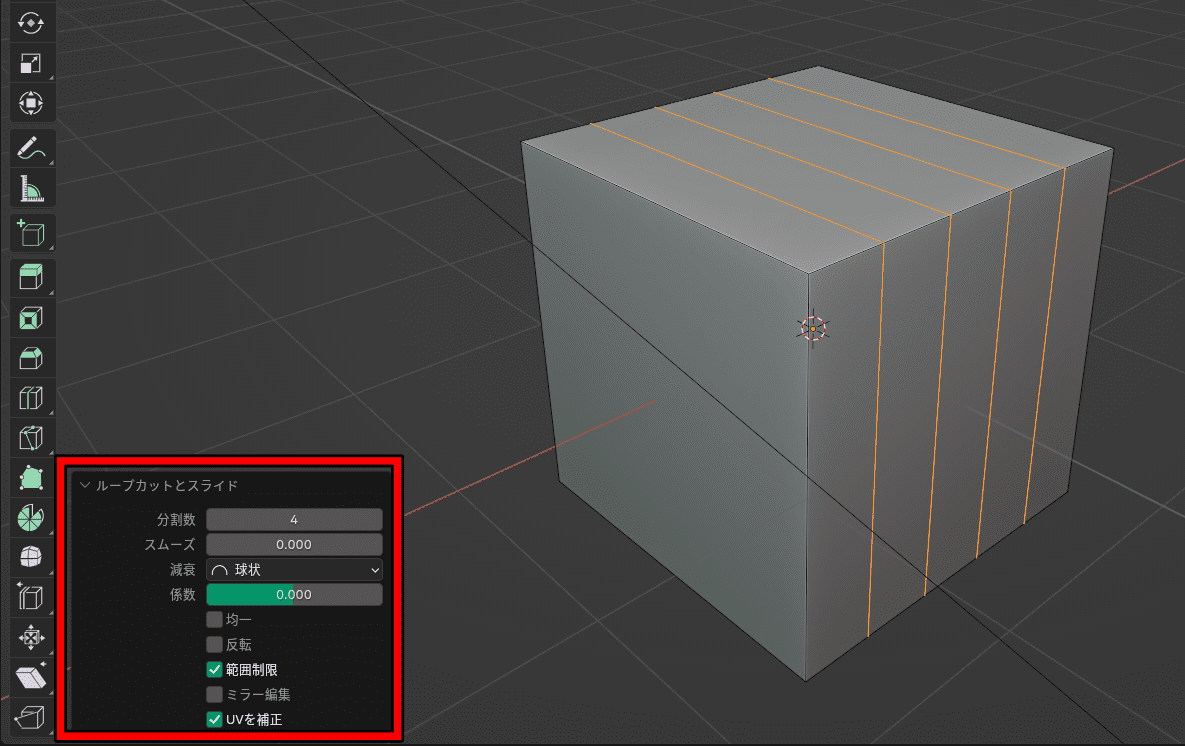Uncheck the UVを補正 checkbox
1185x746 pixels.
tap(215, 720)
